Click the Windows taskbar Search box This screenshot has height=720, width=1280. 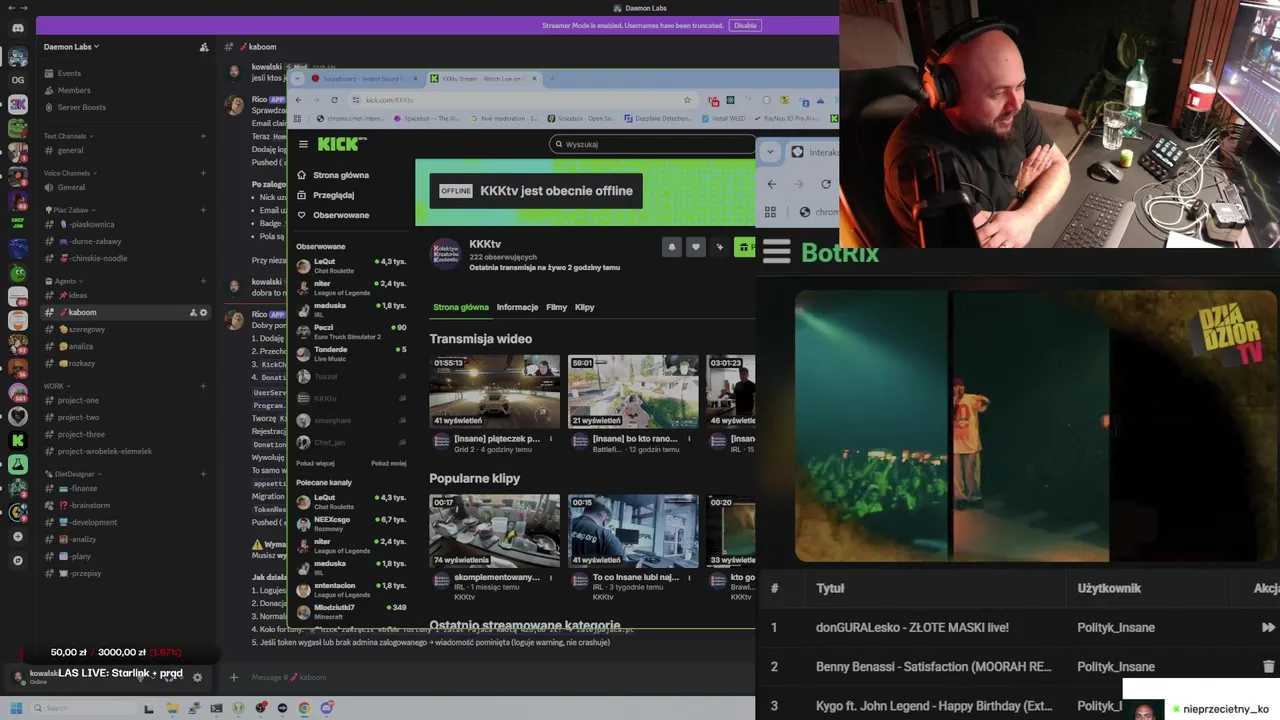click(82, 708)
